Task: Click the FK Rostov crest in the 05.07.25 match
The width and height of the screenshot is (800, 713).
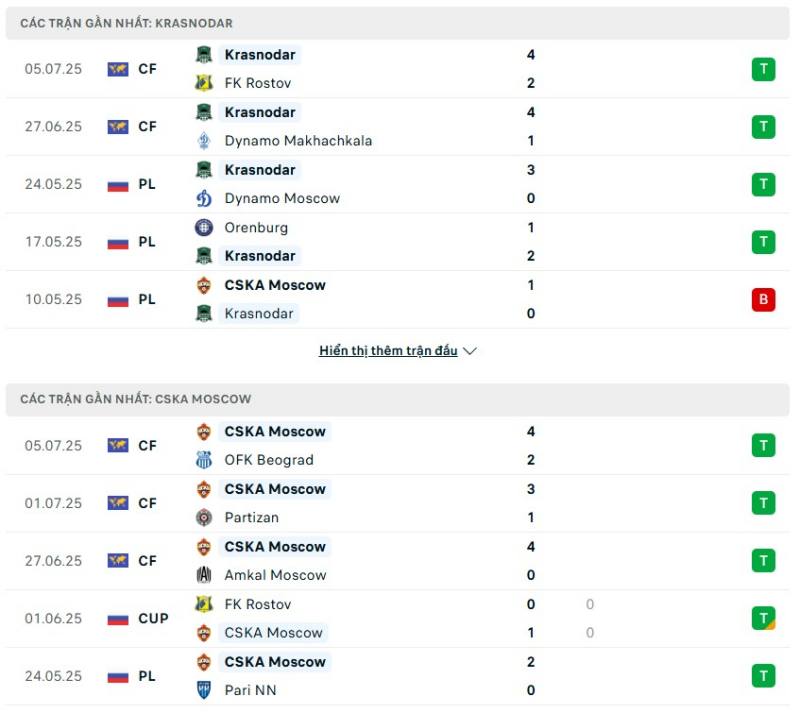Action: [204, 83]
